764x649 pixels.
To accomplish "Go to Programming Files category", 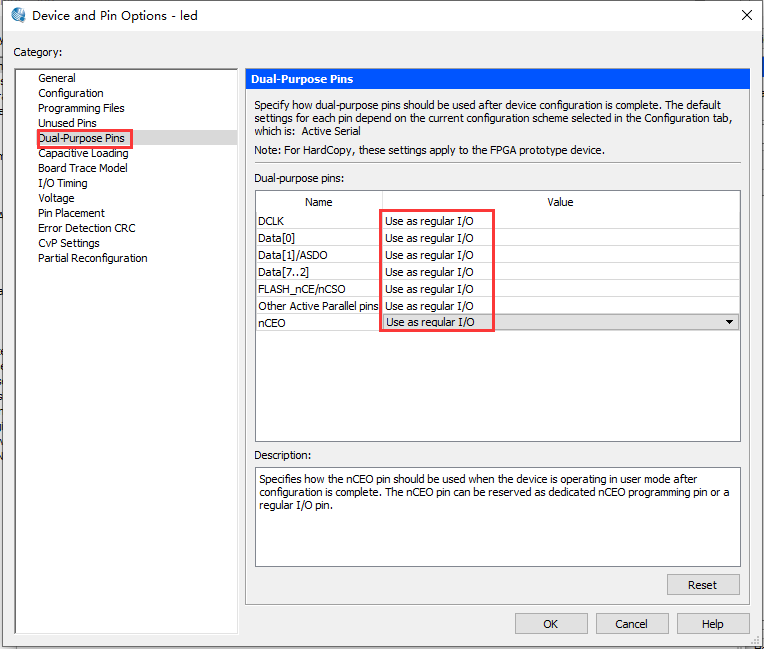I will 81,108.
